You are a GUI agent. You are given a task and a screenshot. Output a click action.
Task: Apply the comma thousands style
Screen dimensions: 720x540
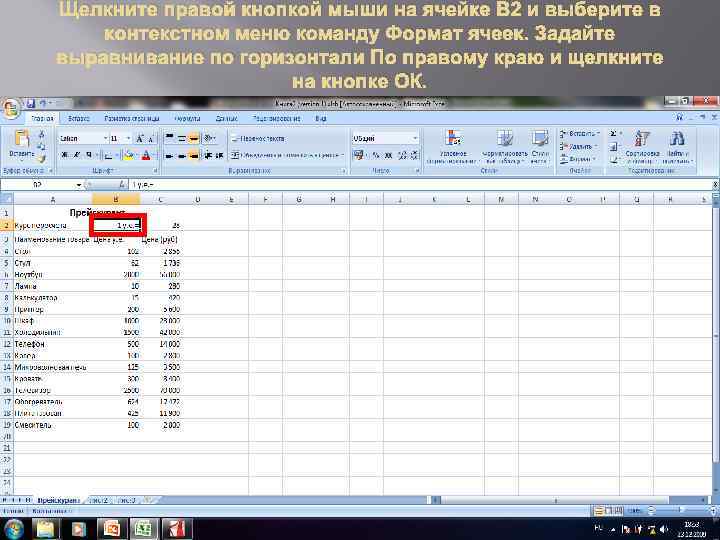388,155
